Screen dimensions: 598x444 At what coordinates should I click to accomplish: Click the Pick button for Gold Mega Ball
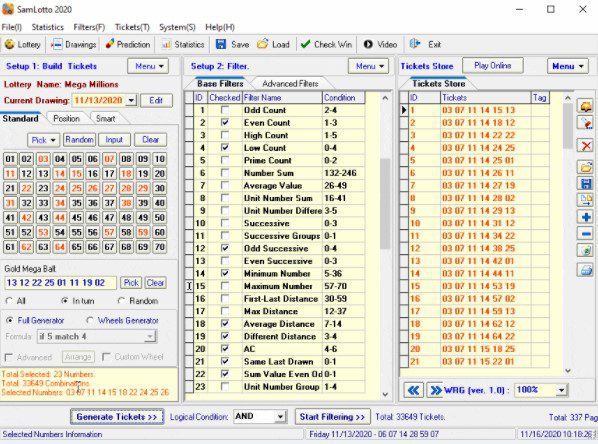click(131, 283)
